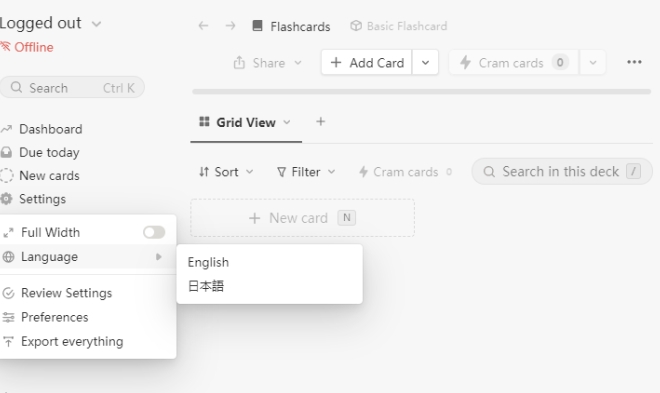This screenshot has width=660, height=393.
Task: Click the forward navigation arrow
Action: (x=230, y=26)
